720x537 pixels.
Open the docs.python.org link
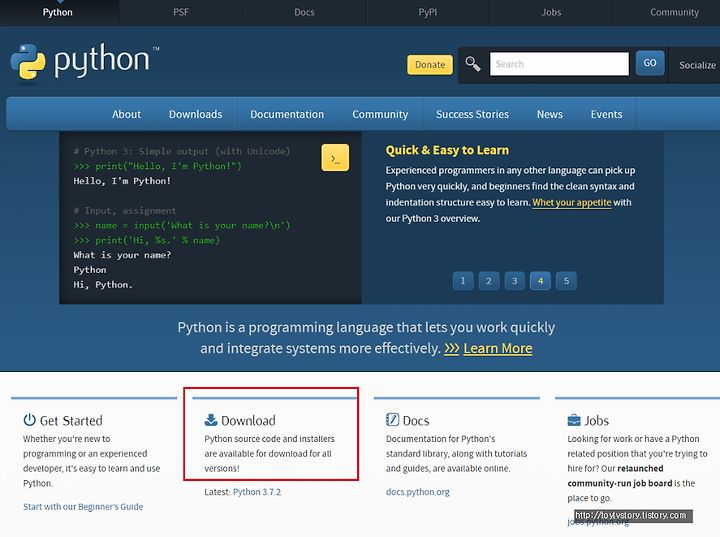[x=418, y=492]
